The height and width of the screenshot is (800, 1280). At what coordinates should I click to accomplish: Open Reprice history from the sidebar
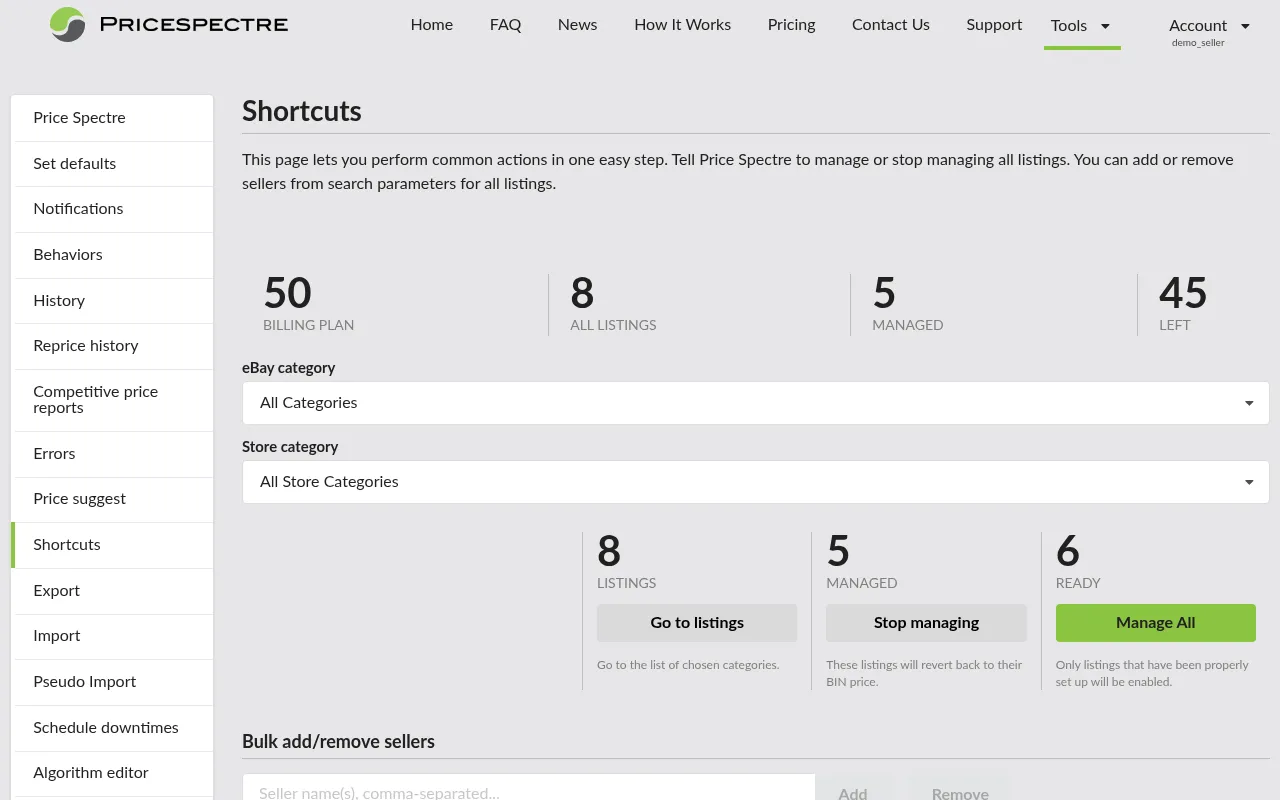coord(86,345)
